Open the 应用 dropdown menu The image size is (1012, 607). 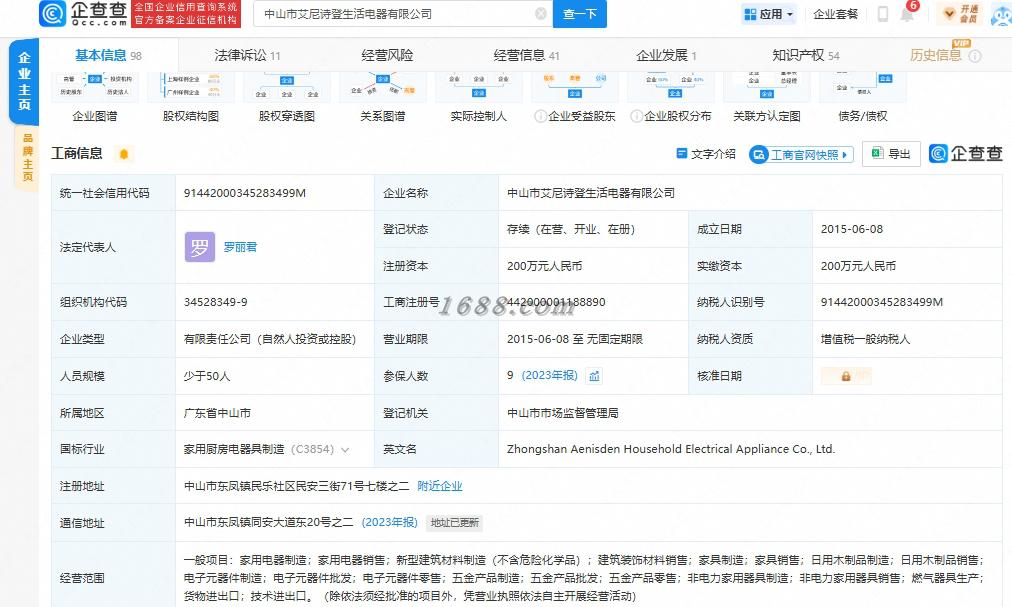769,14
